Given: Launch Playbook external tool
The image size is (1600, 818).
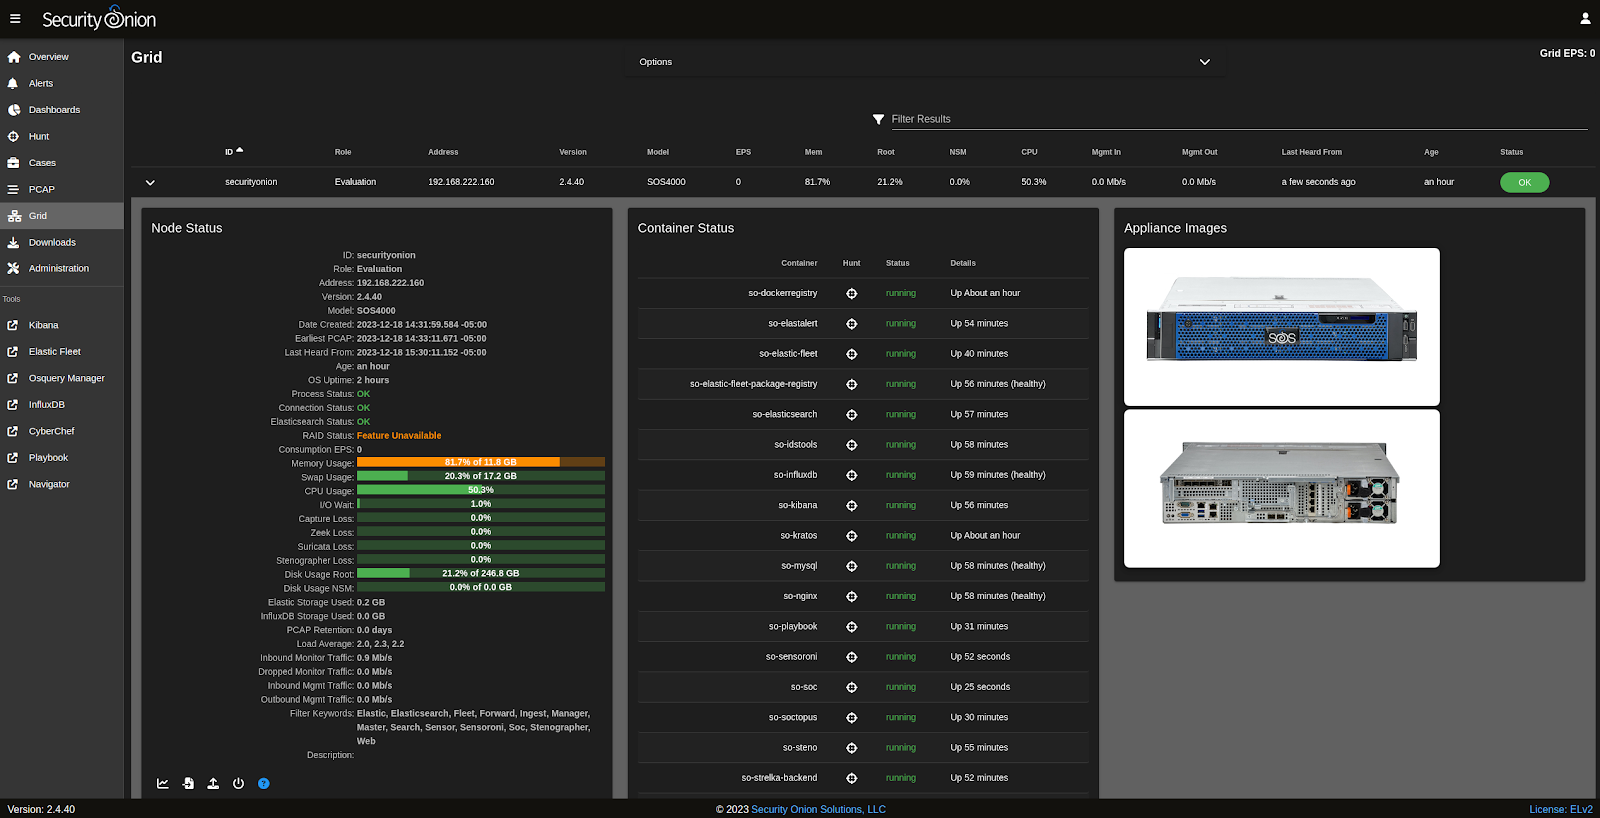Looking at the screenshot, I should [x=62, y=458].
